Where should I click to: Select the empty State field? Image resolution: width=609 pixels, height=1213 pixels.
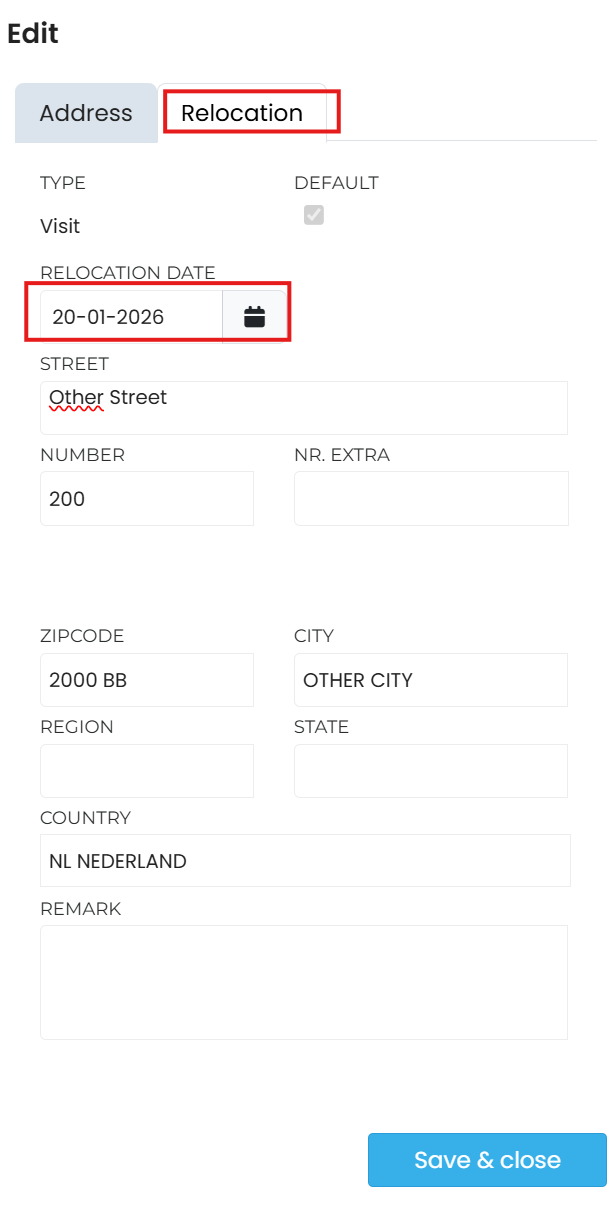(431, 771)
